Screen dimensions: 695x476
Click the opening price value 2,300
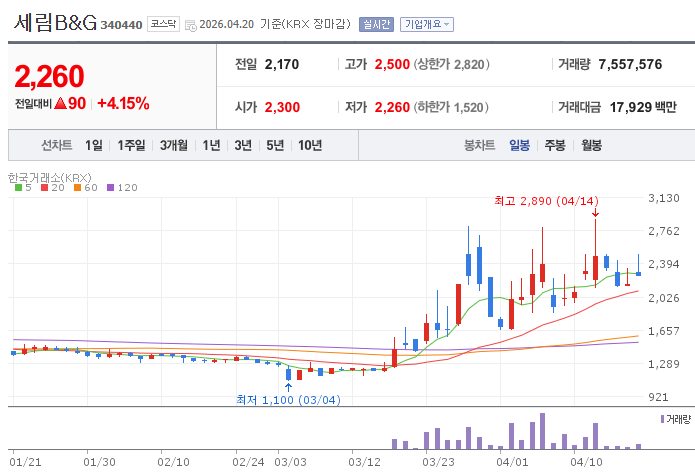point(282,107)
